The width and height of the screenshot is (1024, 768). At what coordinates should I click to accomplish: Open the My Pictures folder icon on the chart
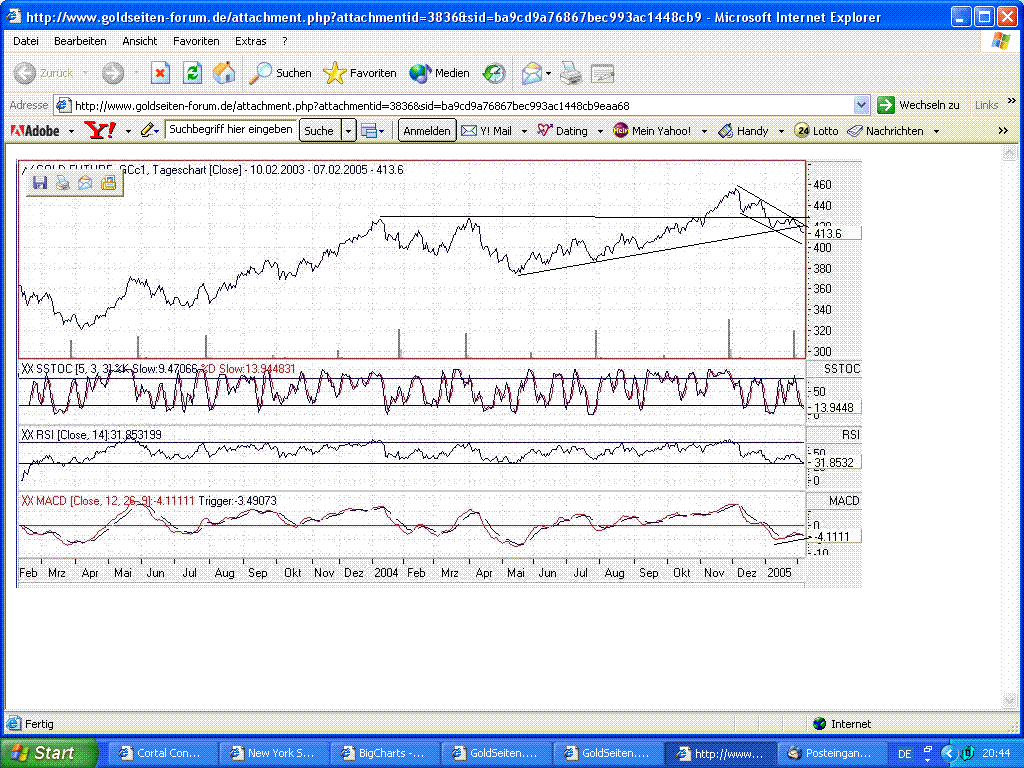tap(108, 183)
